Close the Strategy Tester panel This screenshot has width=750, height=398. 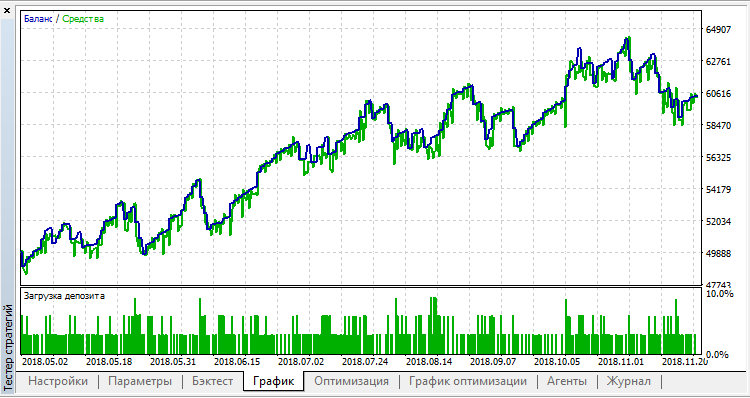click(x=7, y=10)
